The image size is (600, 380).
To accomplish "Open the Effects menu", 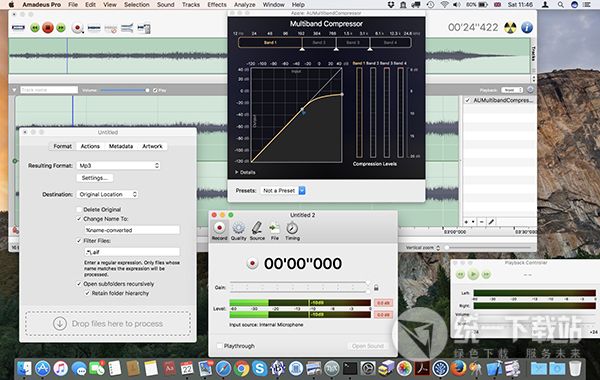I will pos(217,5).
